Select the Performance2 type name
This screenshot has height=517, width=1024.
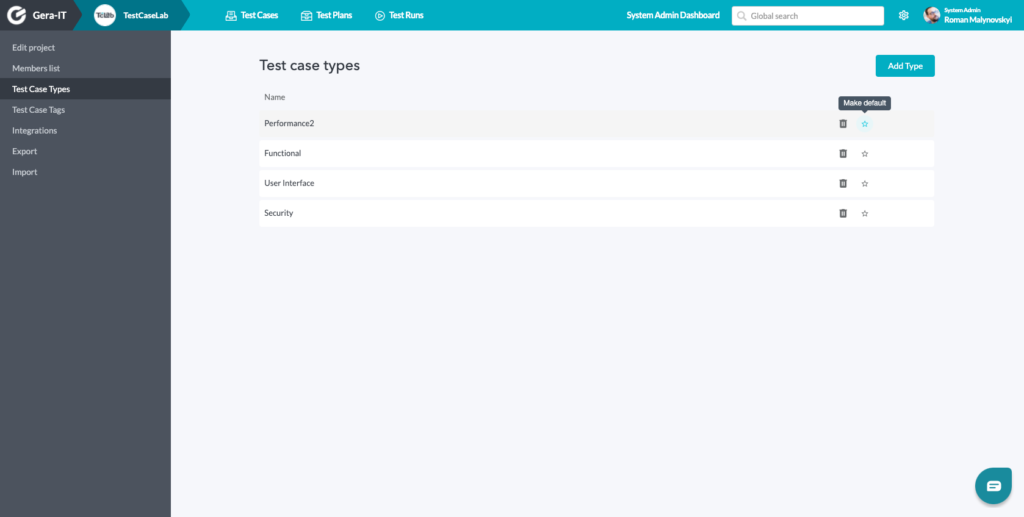[289, 123]
